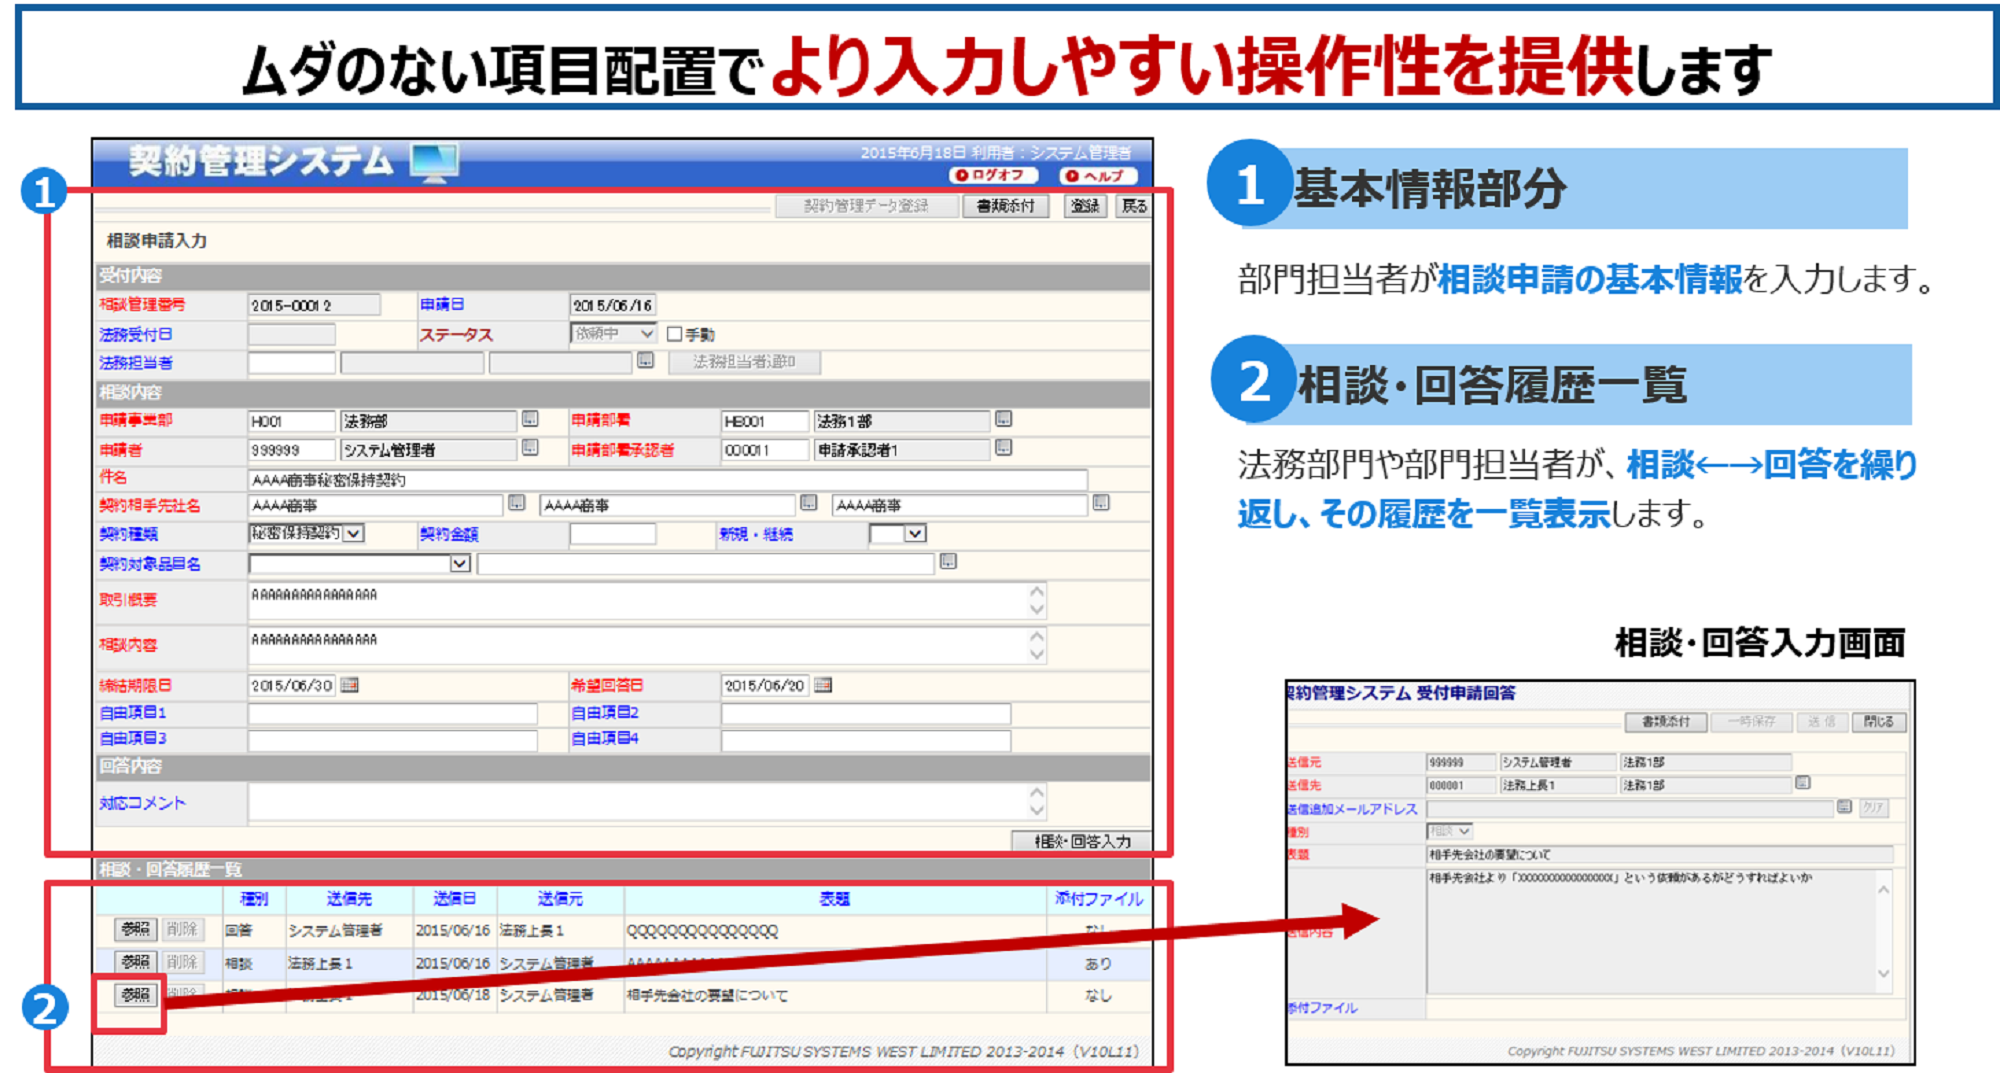Open the 送信先 lookup icon on 受付申請回答 screen
2000x1073 pixels.
point(1802,783)
